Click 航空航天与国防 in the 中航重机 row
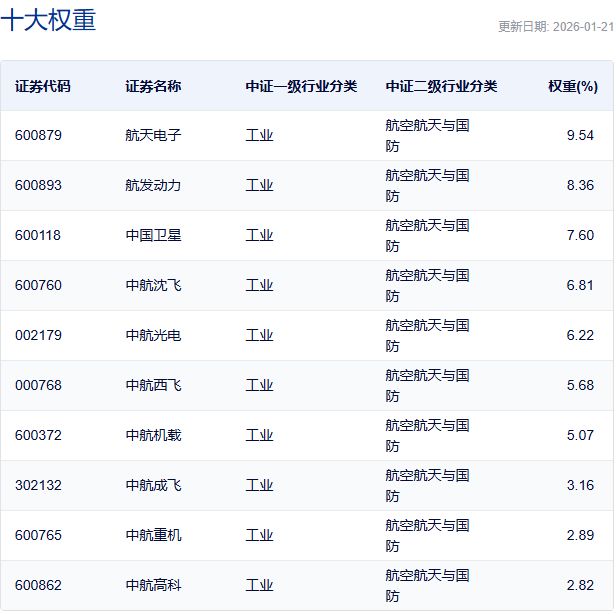This screenshot has width=616, height=614. pos(427,535)
